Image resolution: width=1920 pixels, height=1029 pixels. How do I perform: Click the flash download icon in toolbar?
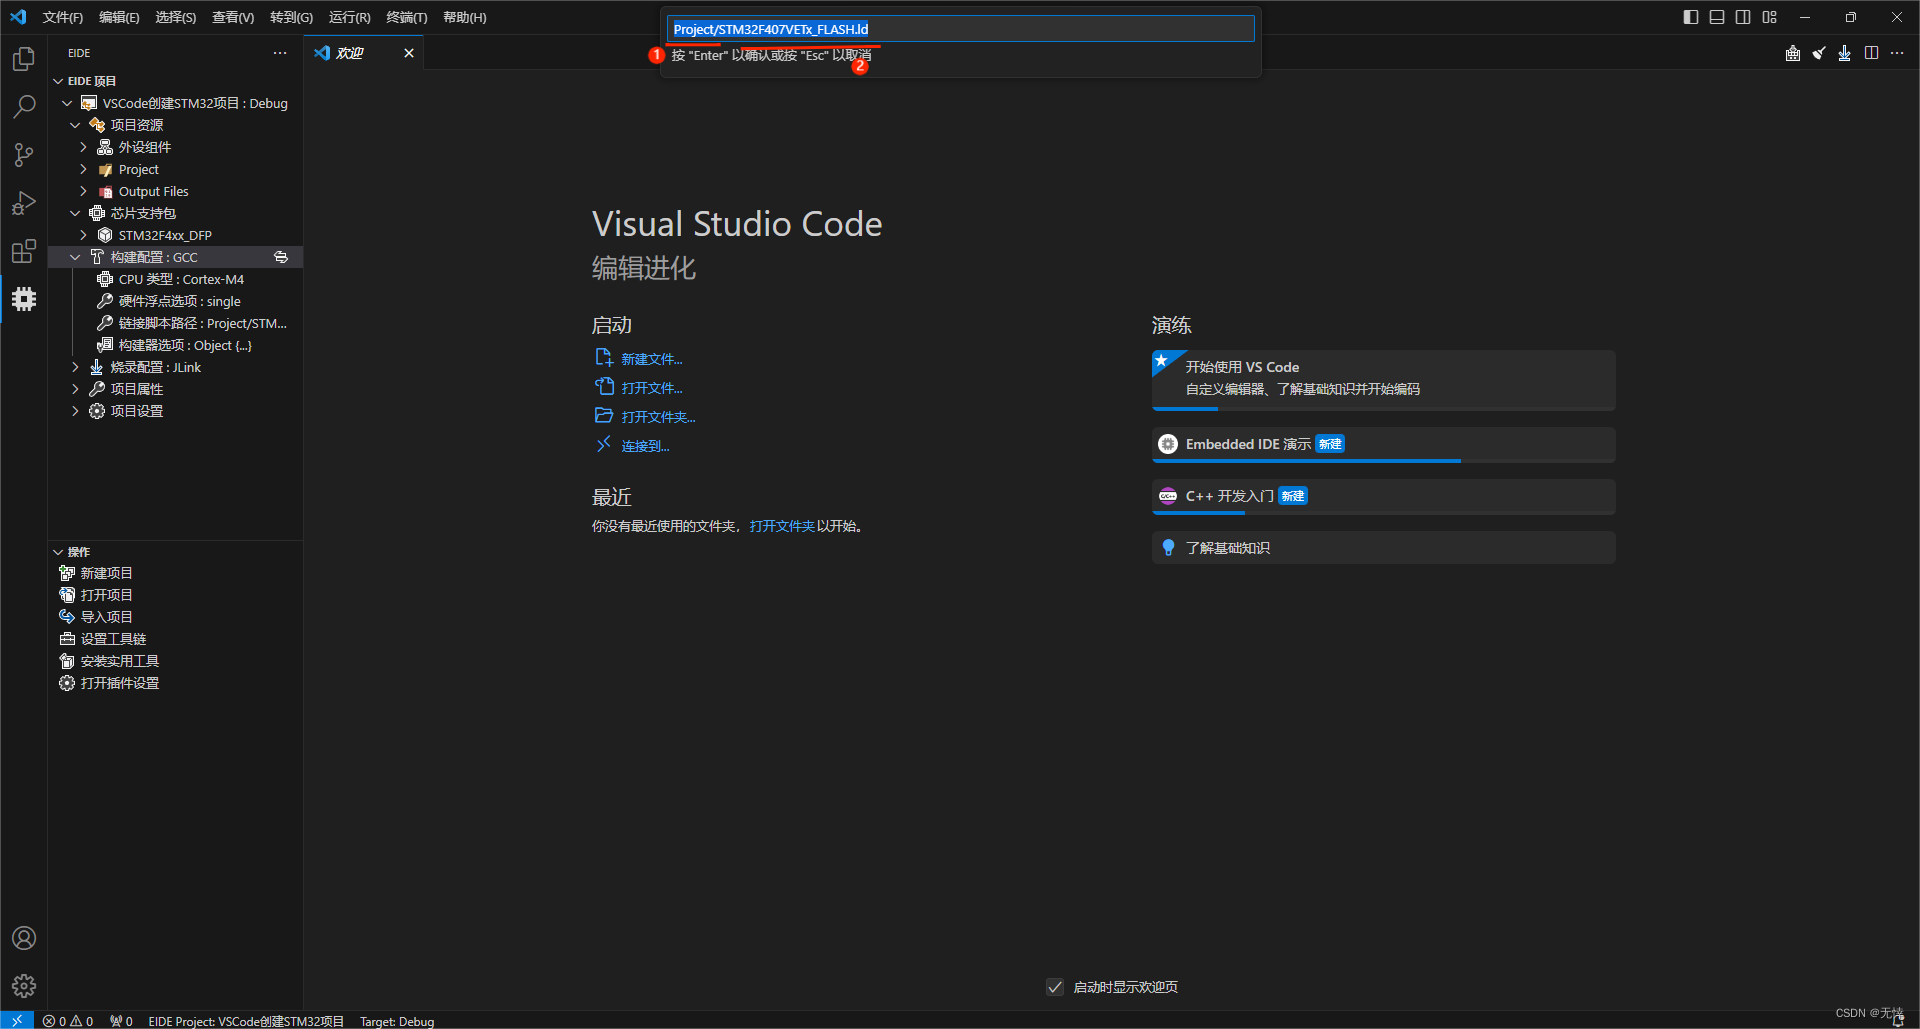click(x=1845, y=53)
